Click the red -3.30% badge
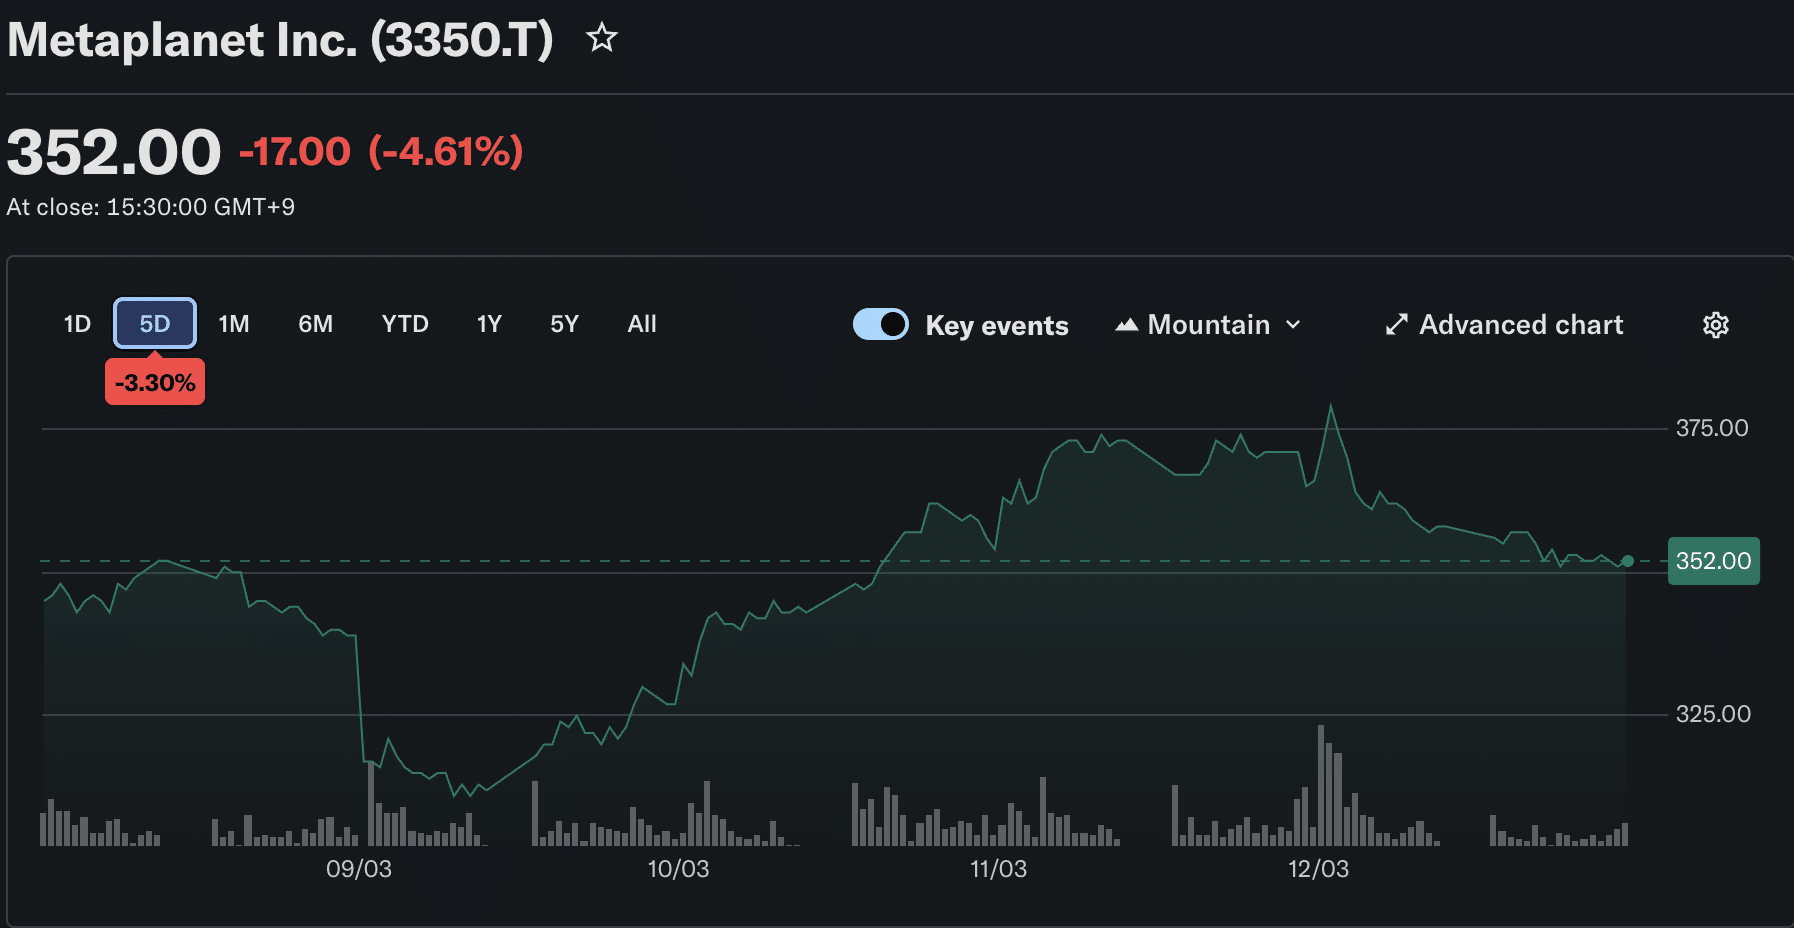 [x=155, y=381]
